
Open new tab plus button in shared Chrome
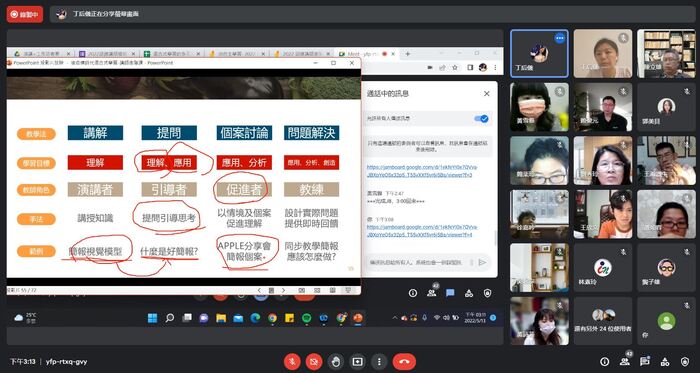point(407,54)
